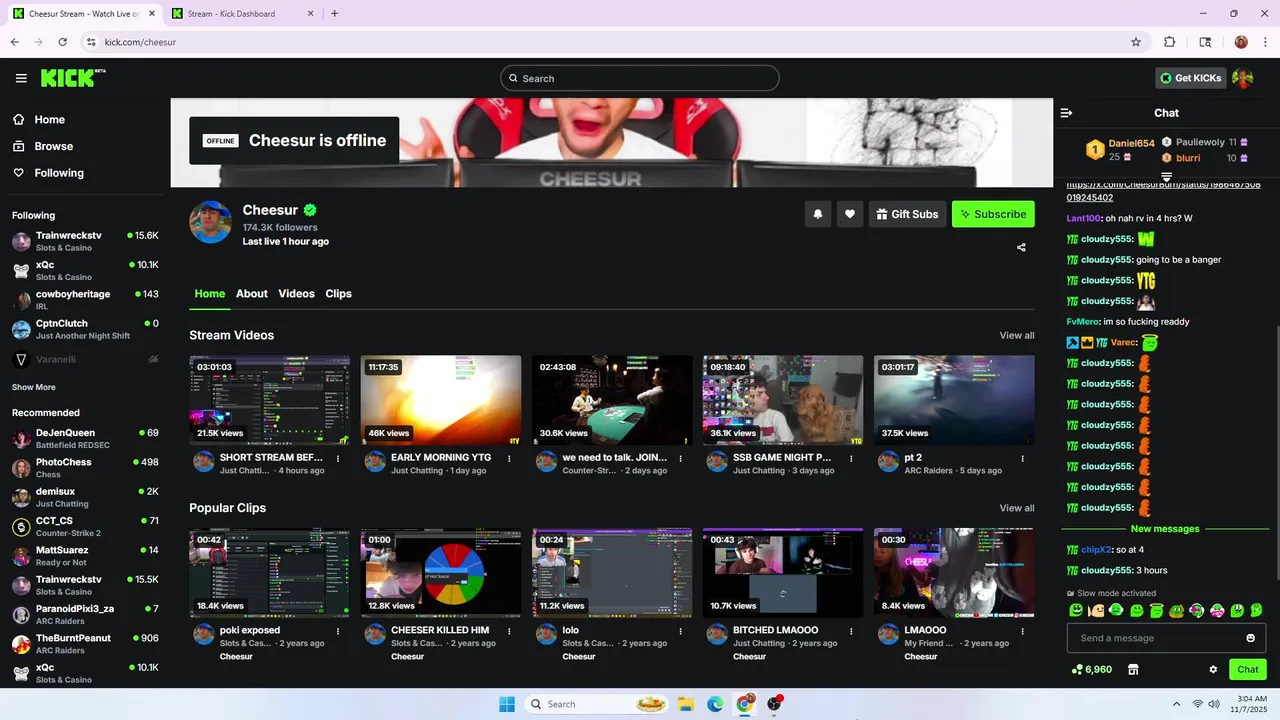
Task: Open Trainwreckstv in Following list
Action: click(85, 241)
